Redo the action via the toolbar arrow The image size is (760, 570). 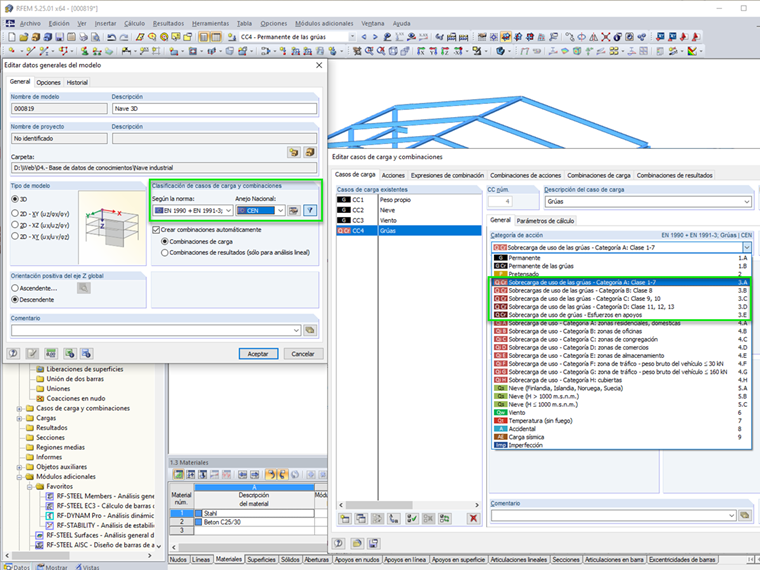coord(124,37)
